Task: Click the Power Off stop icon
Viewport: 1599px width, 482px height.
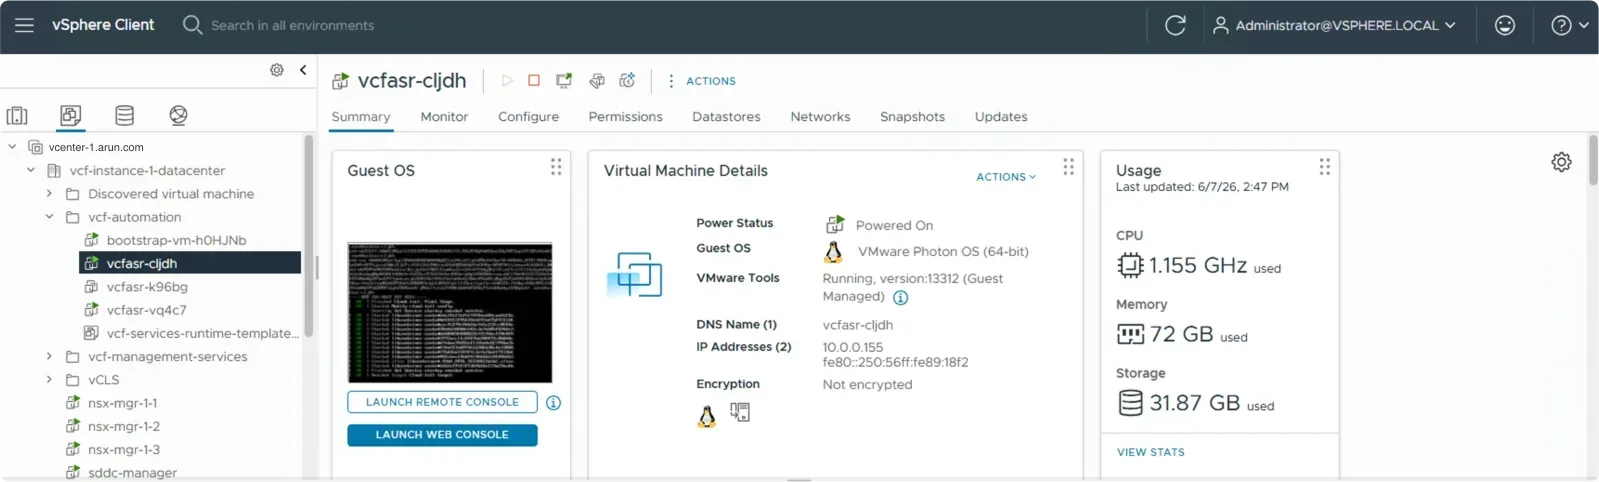Action: 534,80
